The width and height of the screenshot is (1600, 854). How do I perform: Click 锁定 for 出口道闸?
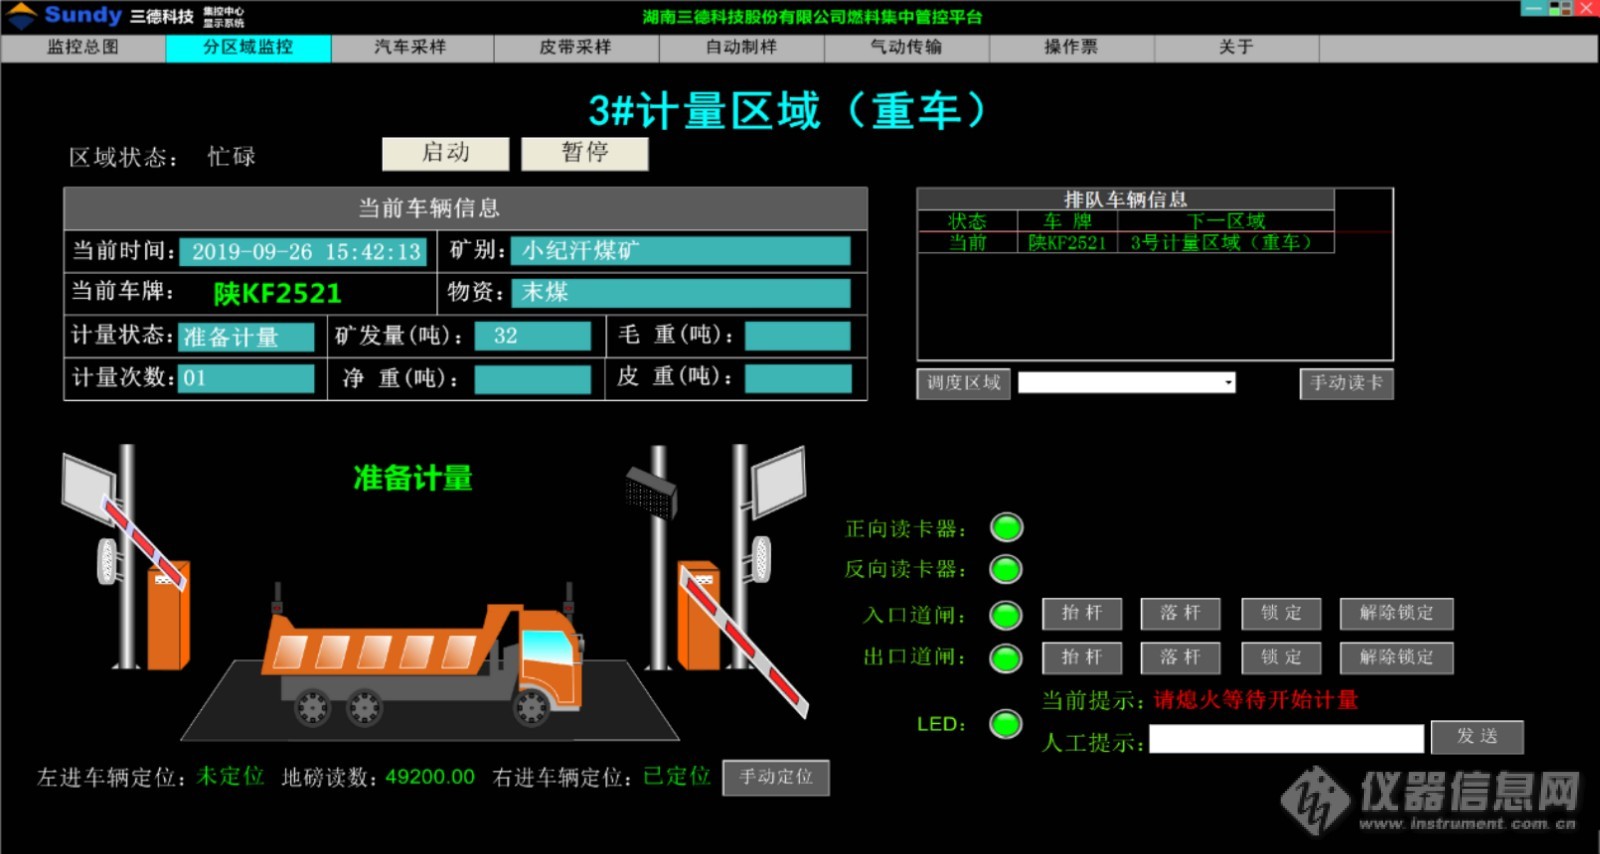1281,658
